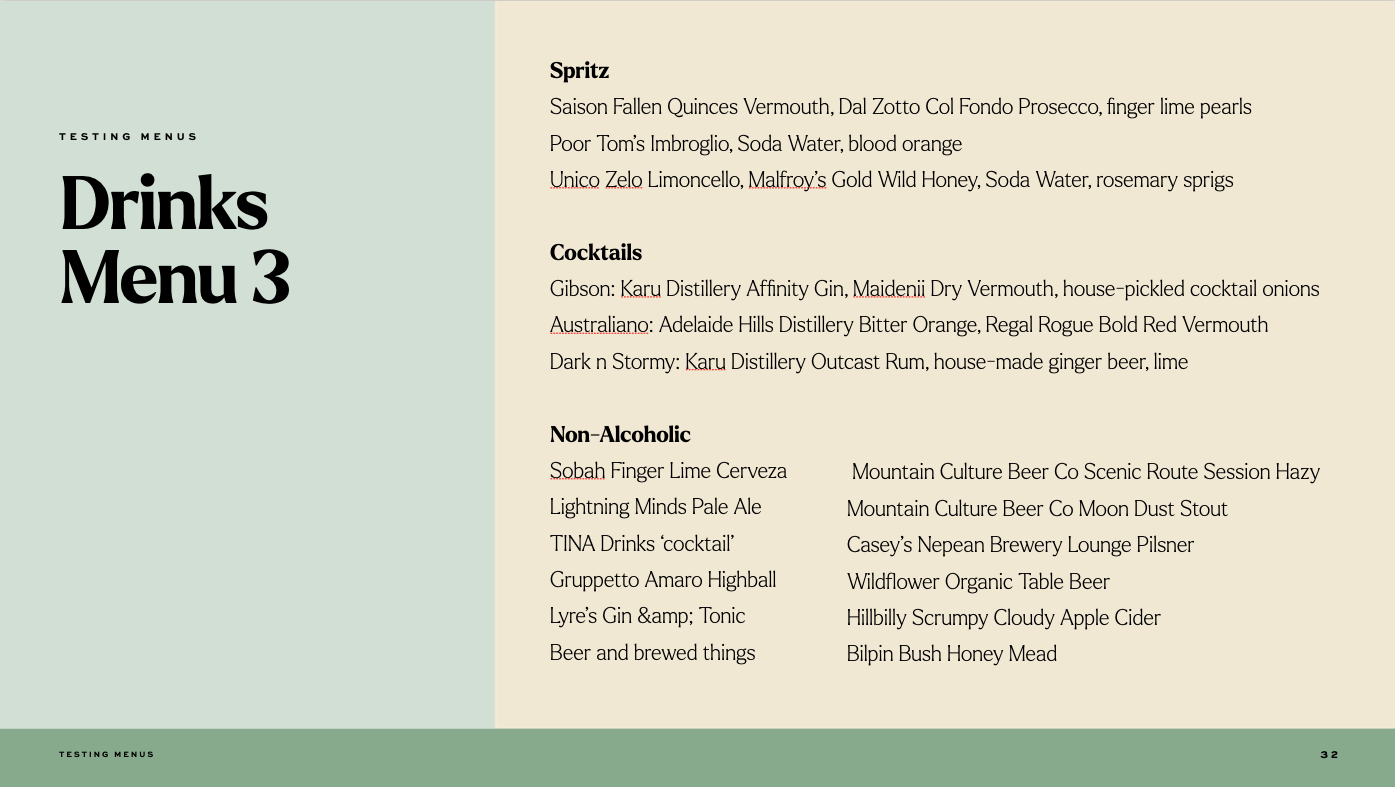Click the underlined word Maidenii
This screenshot has height=787, width=1395.
pyautogui.click(x=889, y=289)
